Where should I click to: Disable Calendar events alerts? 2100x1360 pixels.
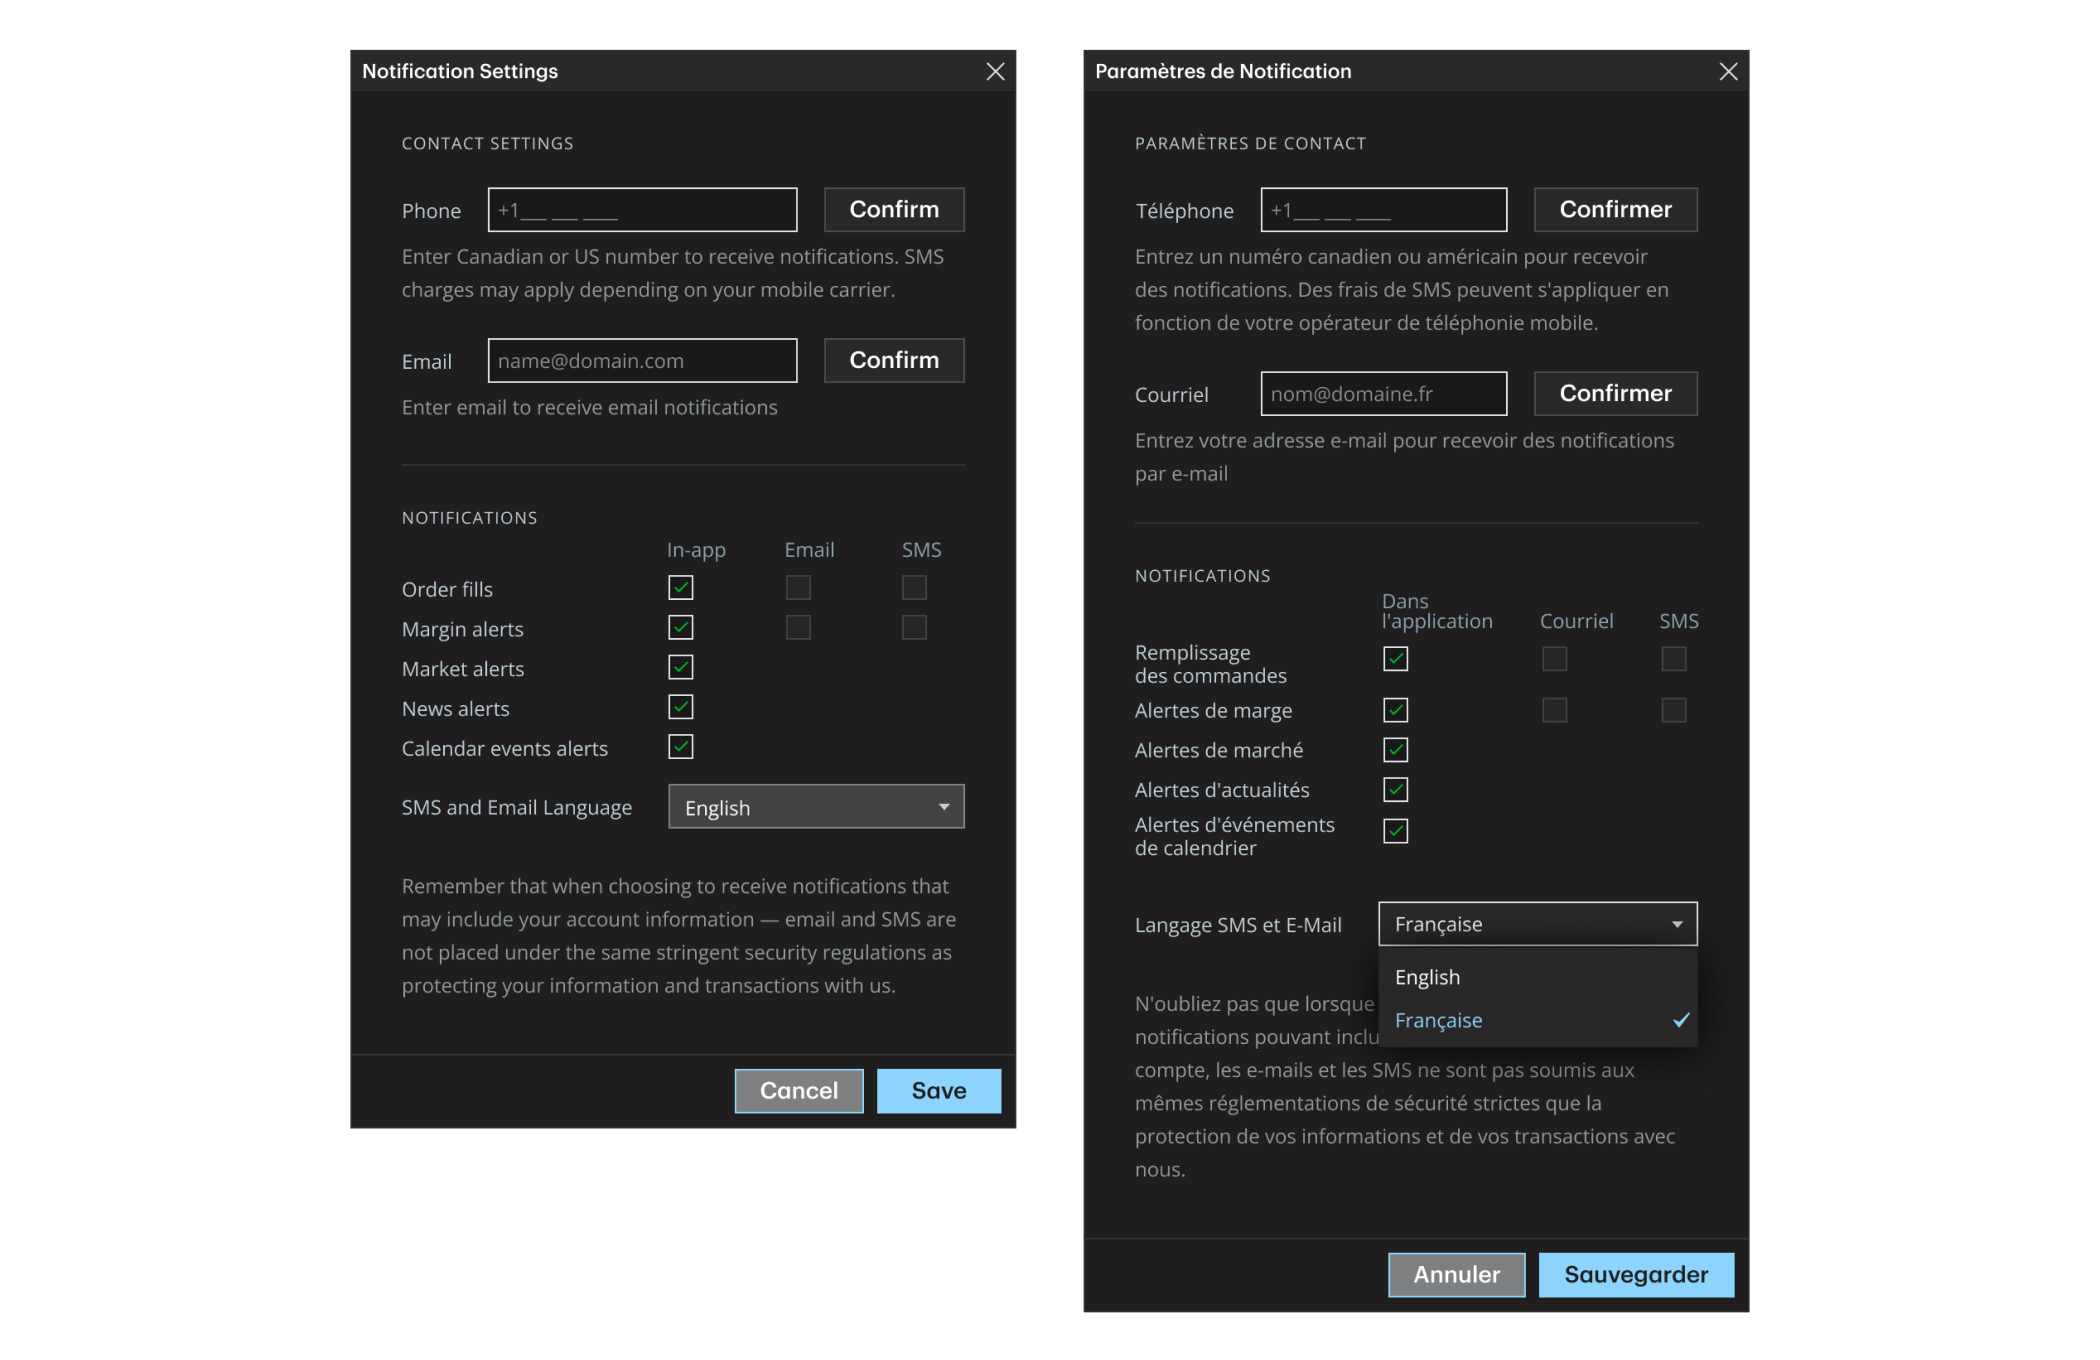click(x=680, y=747)
